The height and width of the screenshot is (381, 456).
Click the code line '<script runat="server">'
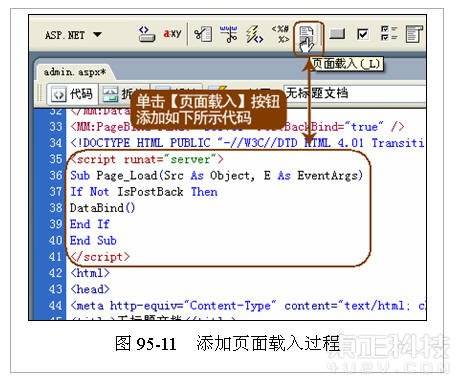[x=147, y=159]
